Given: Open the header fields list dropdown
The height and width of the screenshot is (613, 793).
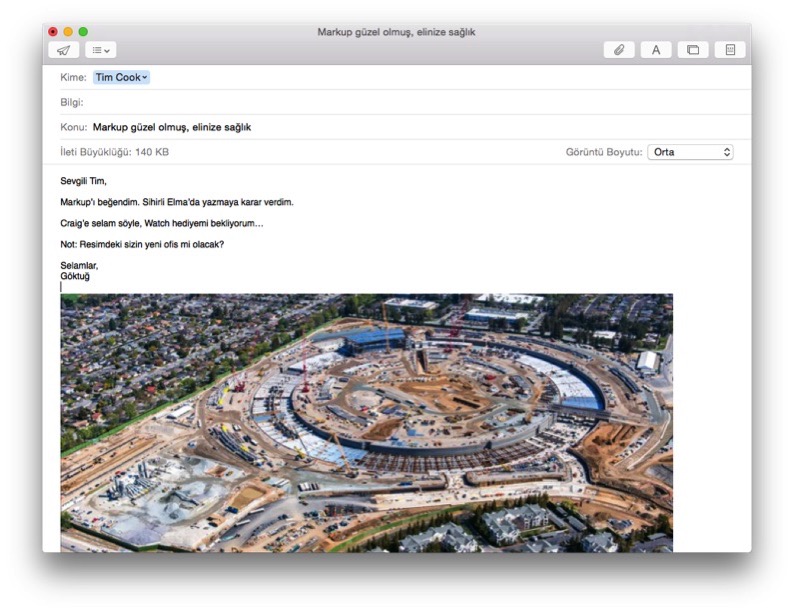Looking at the screenshot, I should 100,50.
